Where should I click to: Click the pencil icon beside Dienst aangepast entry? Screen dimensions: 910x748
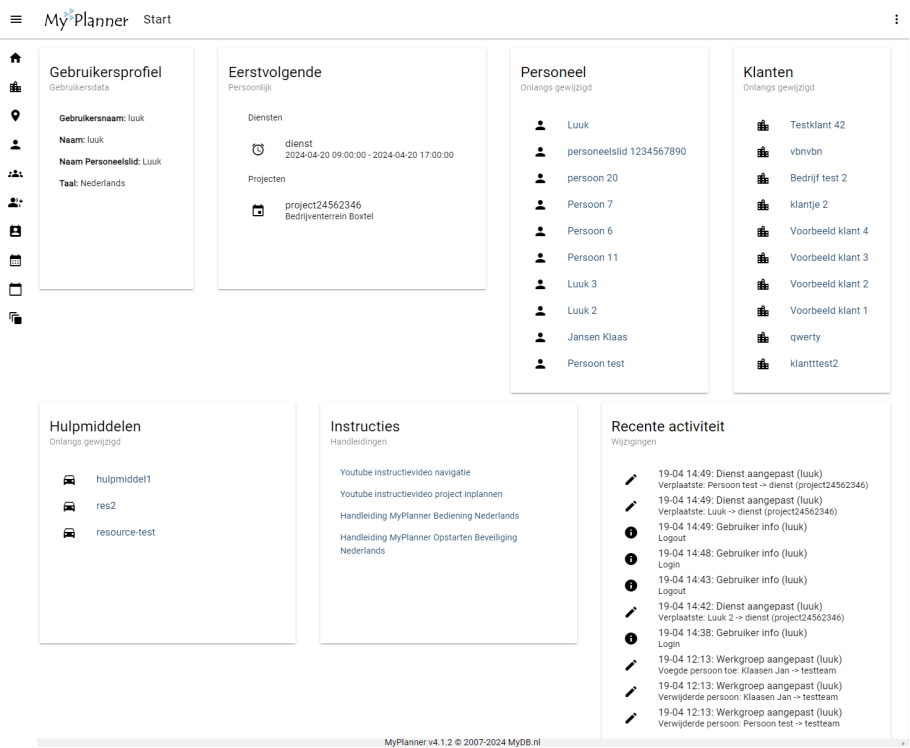click(x=631, y=480)
